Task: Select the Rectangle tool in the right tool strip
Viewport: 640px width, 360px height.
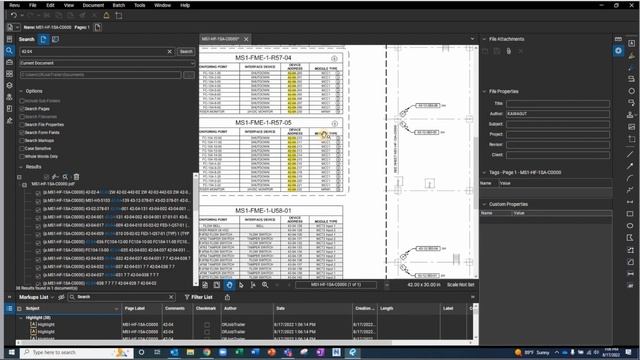Action: point(631,213)
